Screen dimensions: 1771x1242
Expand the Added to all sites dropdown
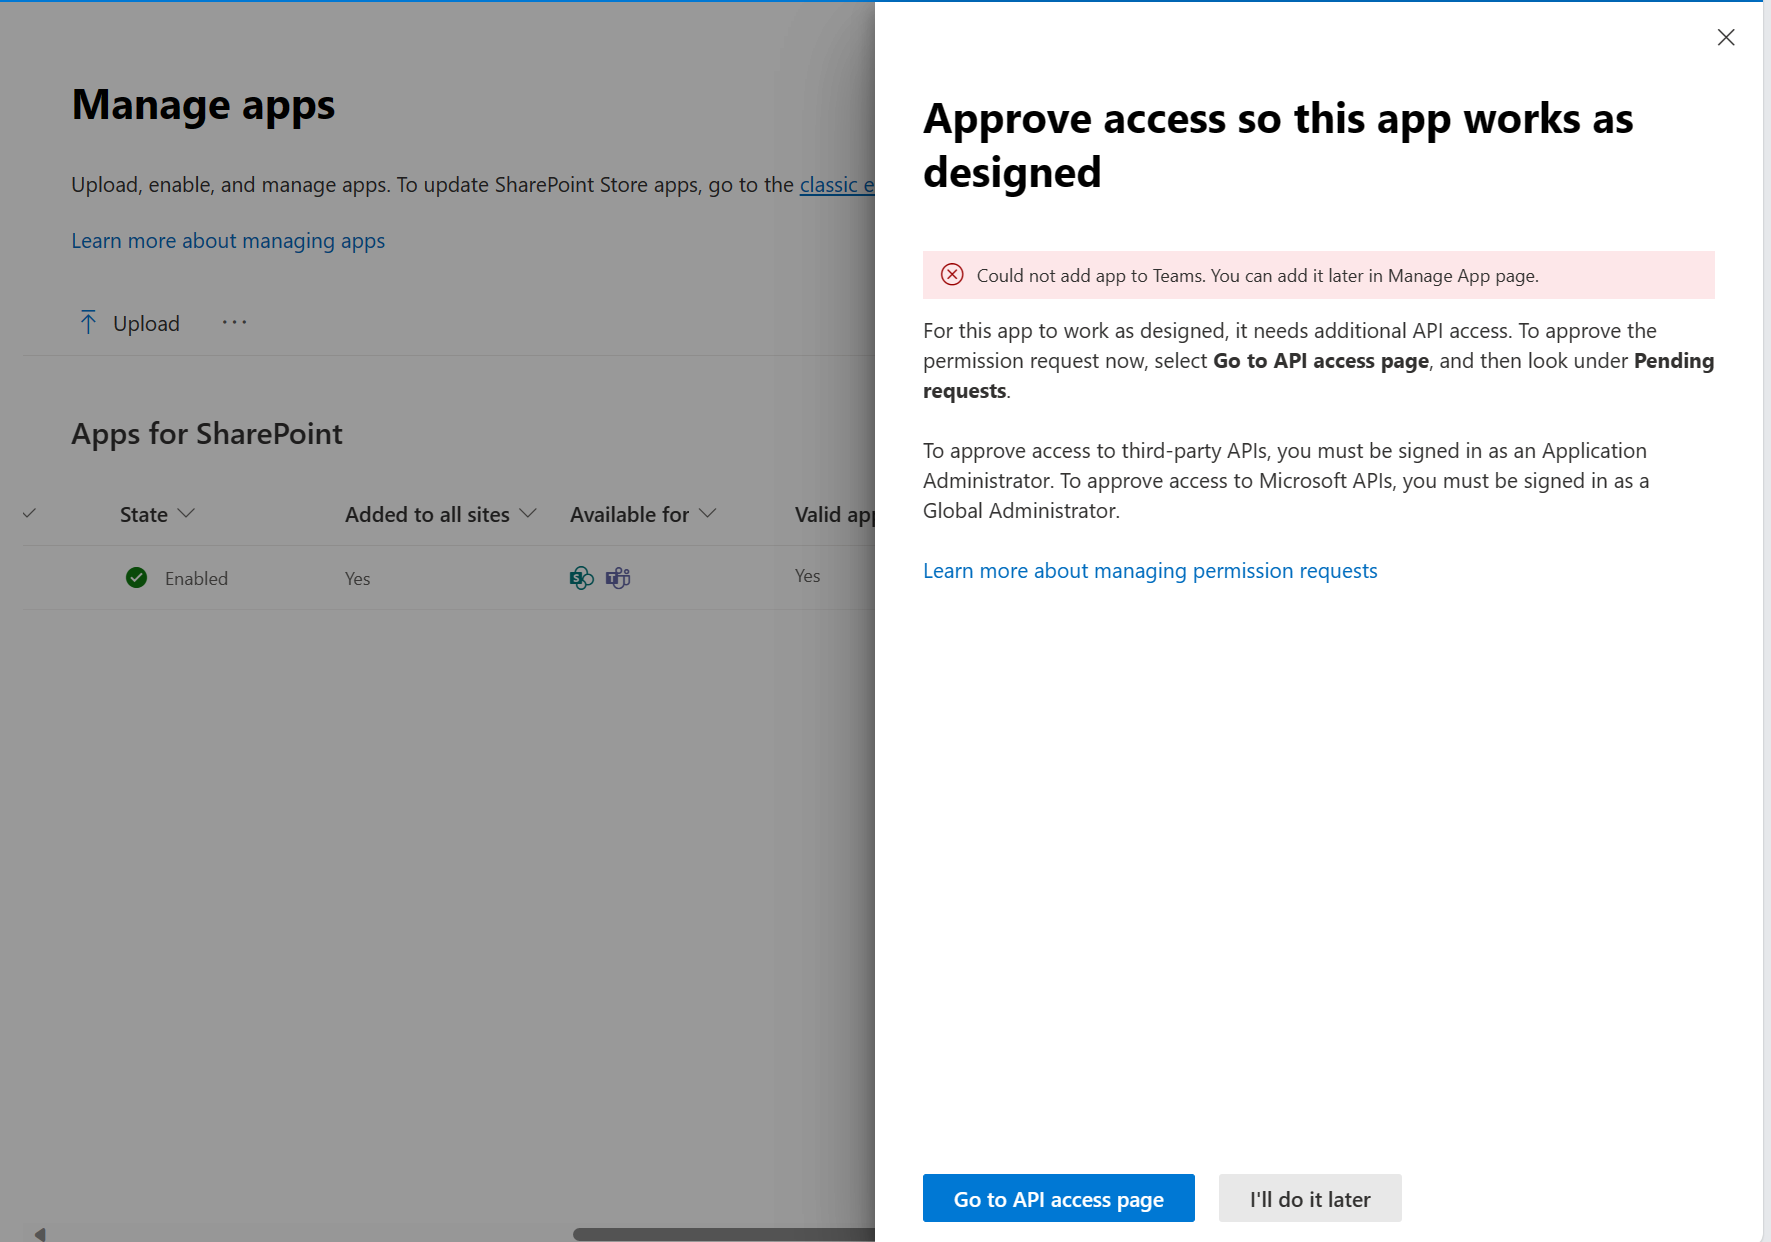529,514
